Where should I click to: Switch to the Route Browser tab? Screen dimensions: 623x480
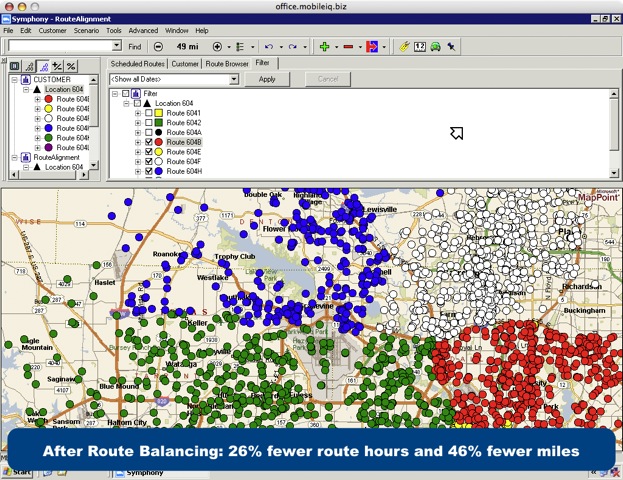(x=226, y=63)
